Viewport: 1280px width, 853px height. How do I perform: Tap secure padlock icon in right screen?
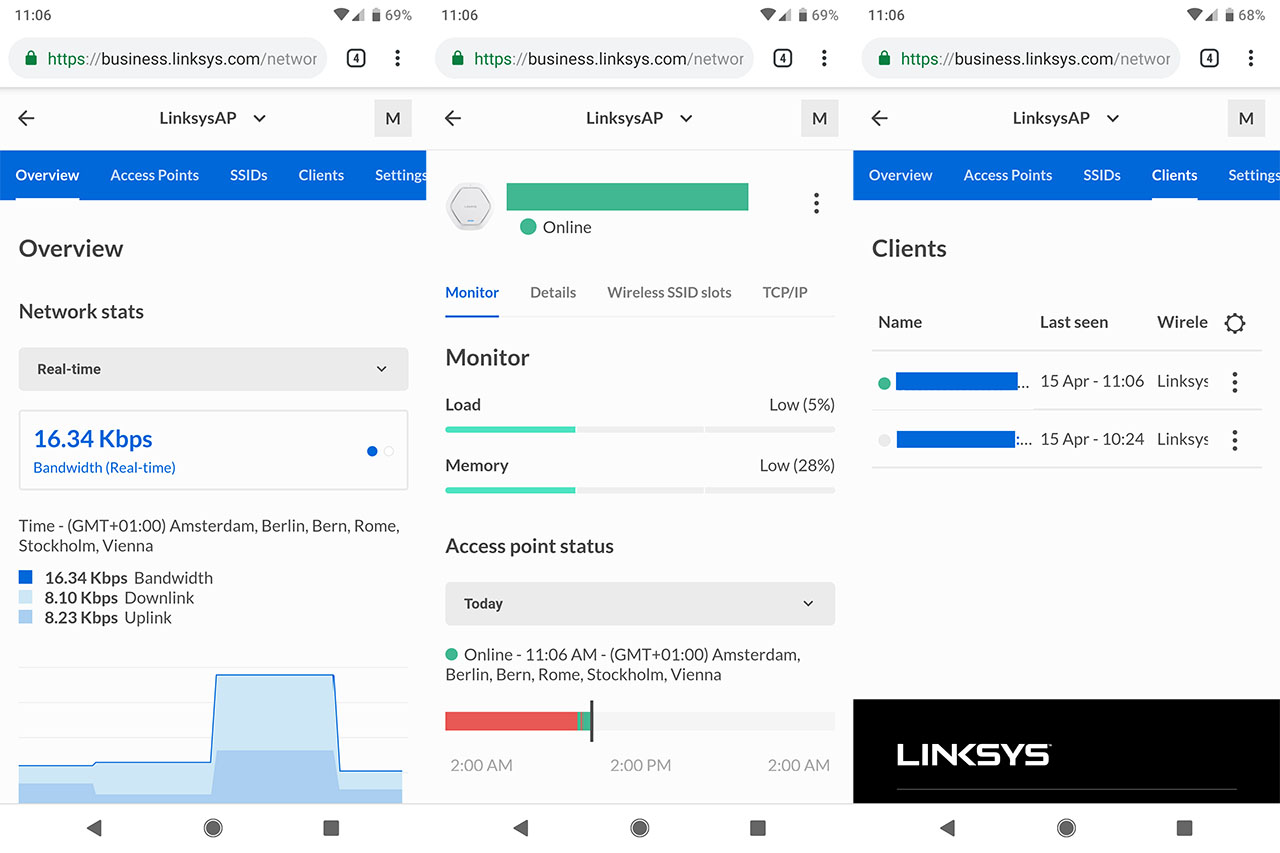(884, 58)
